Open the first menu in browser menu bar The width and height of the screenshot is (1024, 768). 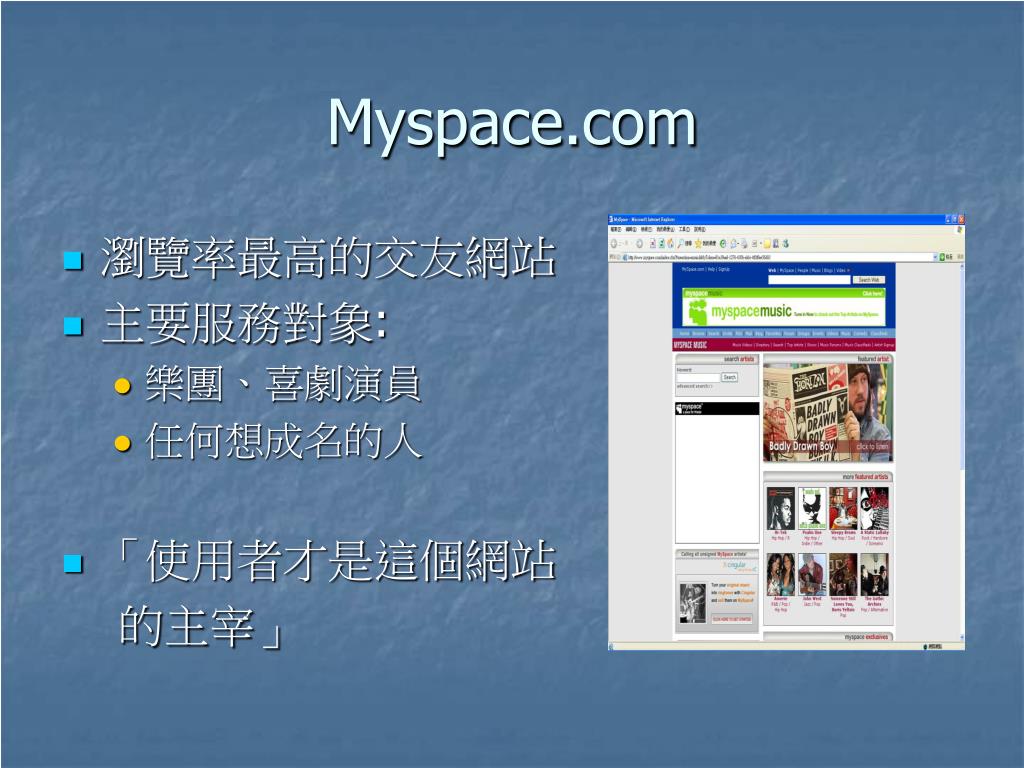(616, 229)
